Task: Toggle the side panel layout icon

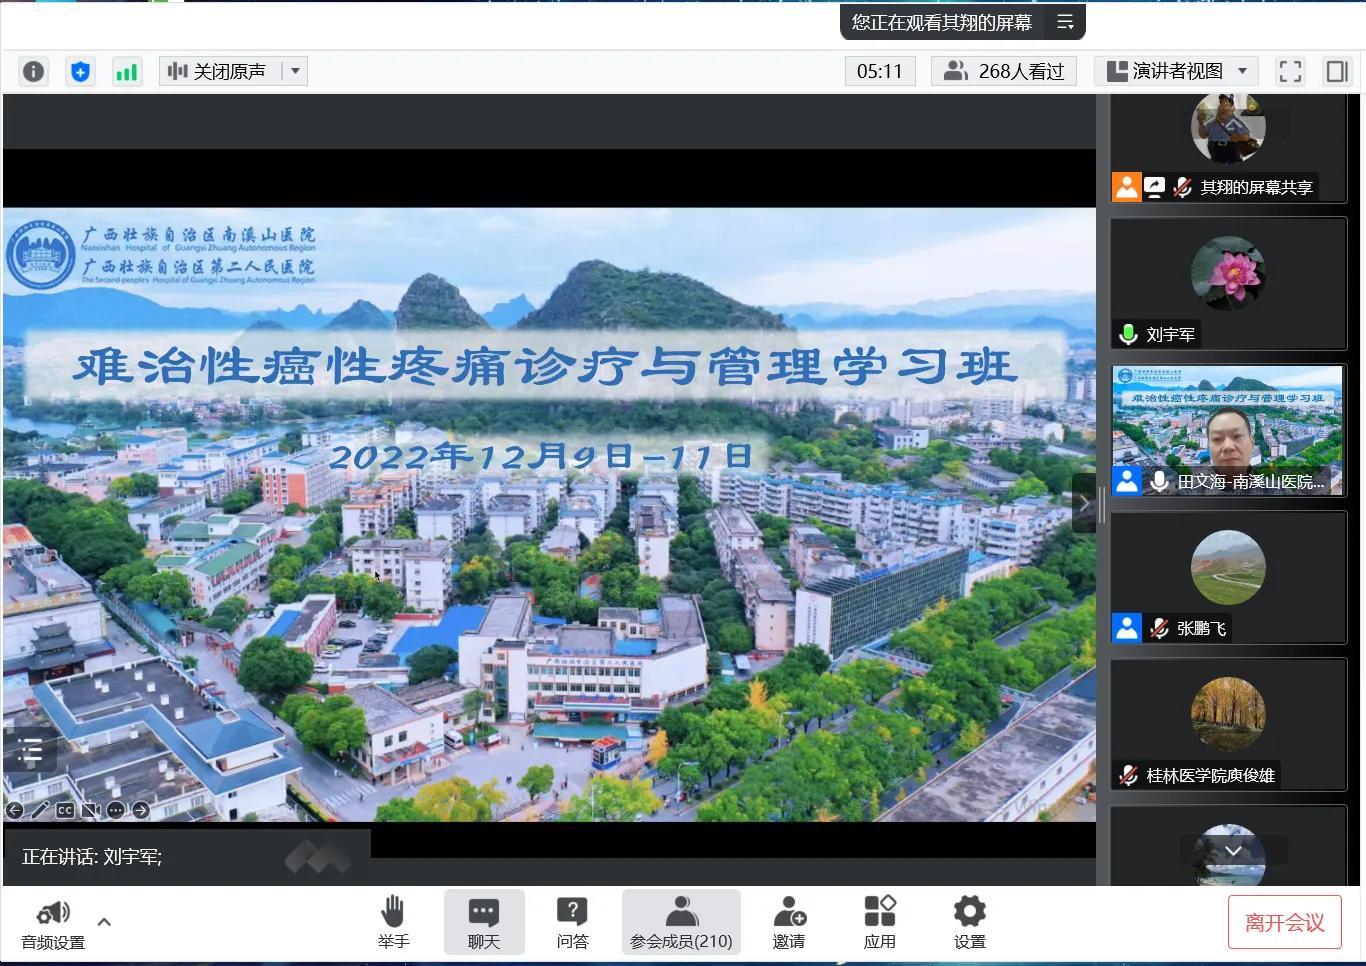Action: [x=1337, y=71]
